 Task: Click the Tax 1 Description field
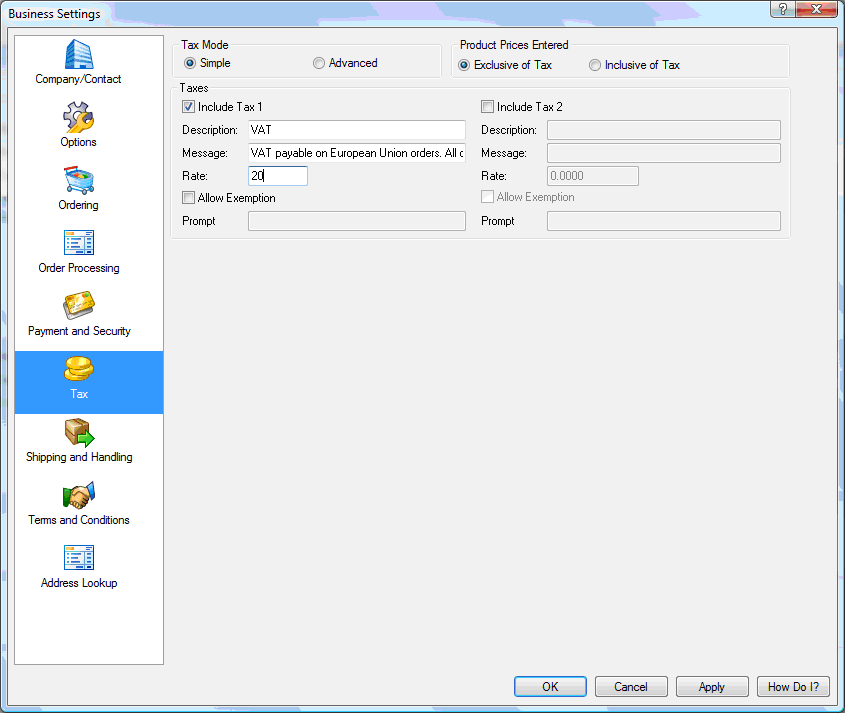(356, 130)
